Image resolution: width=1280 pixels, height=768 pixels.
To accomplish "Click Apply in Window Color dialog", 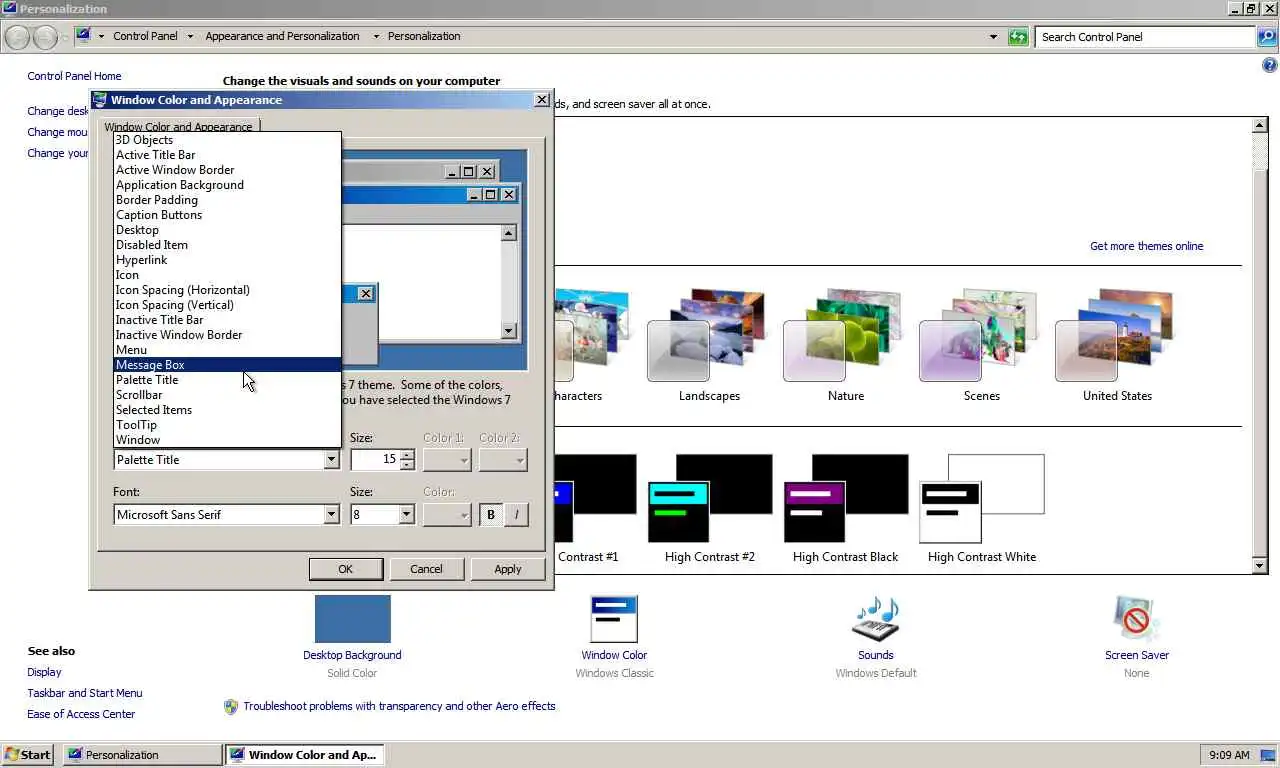I will (508, 569).
